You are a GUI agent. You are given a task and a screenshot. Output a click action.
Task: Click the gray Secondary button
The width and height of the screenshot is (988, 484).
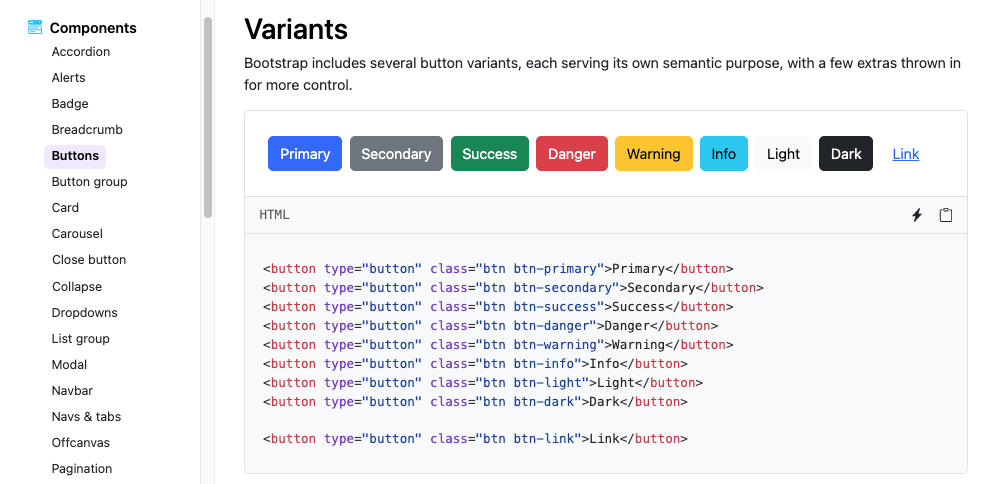click(x=396, y=154)
